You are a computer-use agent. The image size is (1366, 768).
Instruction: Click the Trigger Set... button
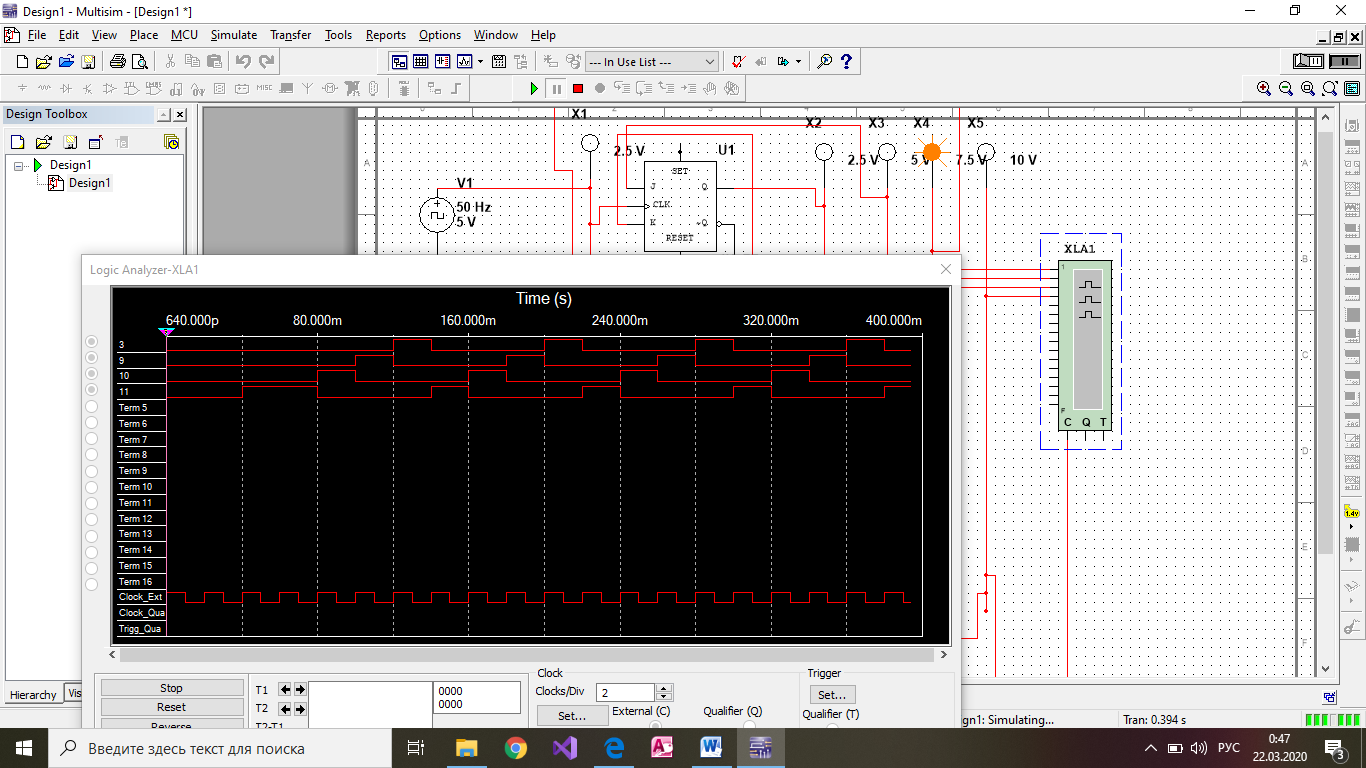(x=832, y=695)
